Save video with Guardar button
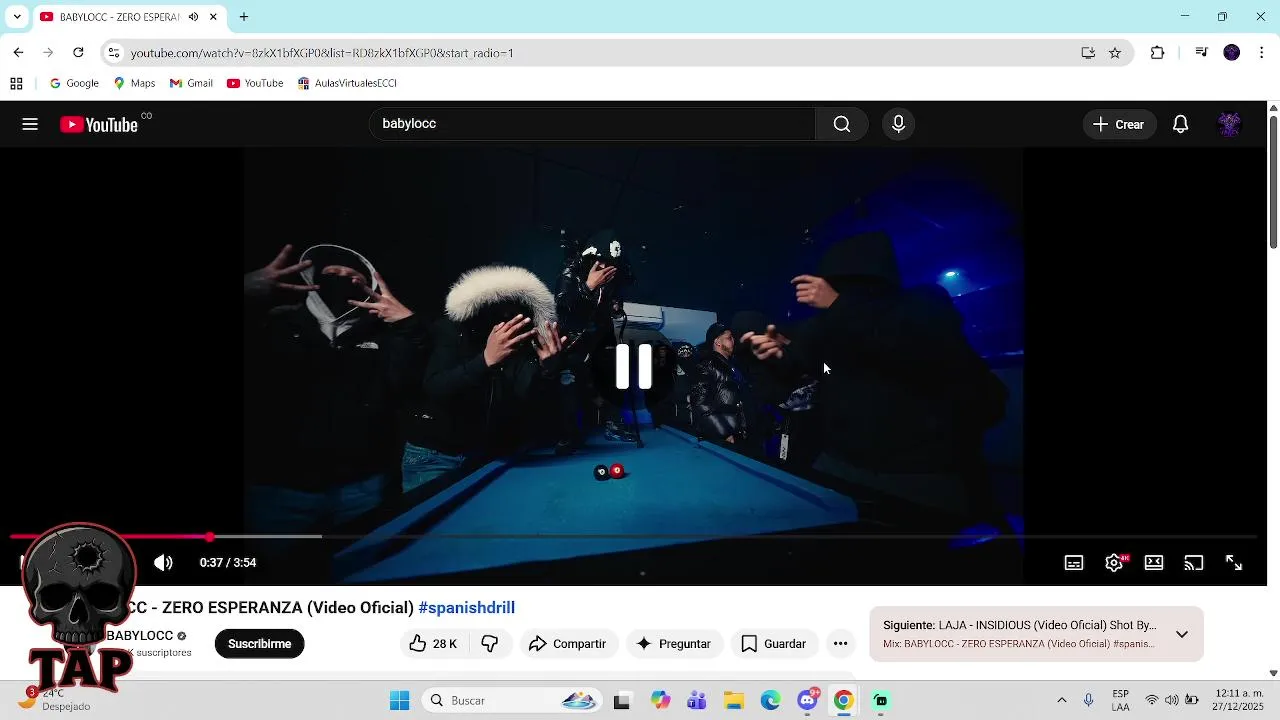Viewport: 1280px width, 720px height. point(773,644)
